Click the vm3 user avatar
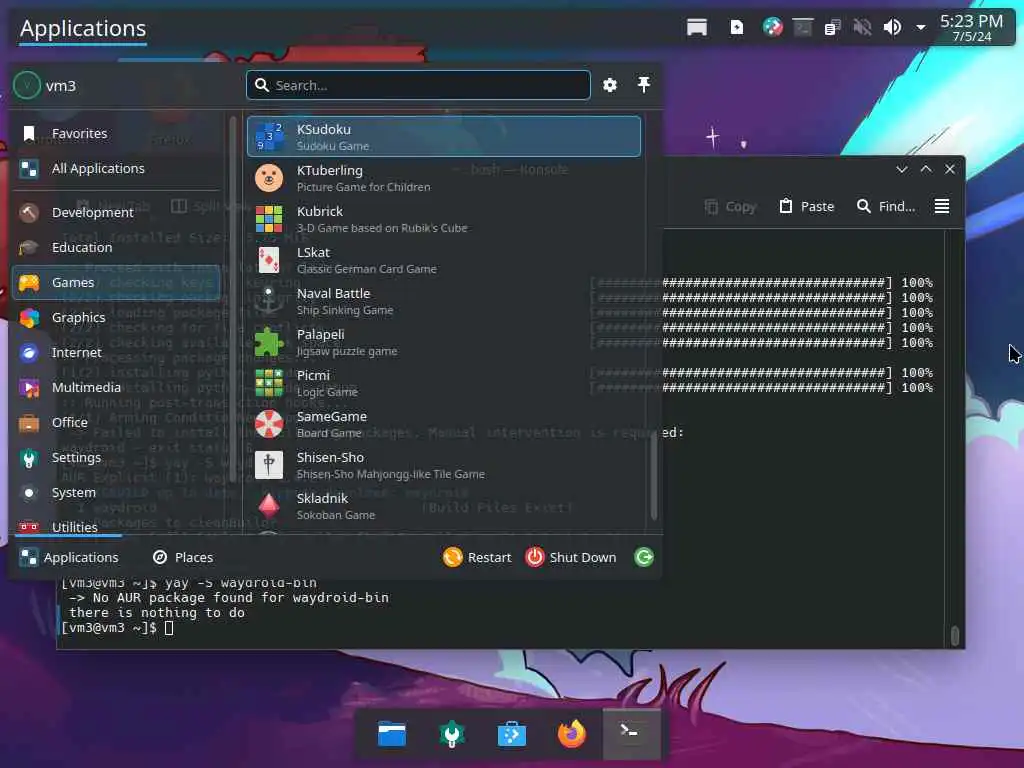1024x768 pixels. [x=27, y=86]
